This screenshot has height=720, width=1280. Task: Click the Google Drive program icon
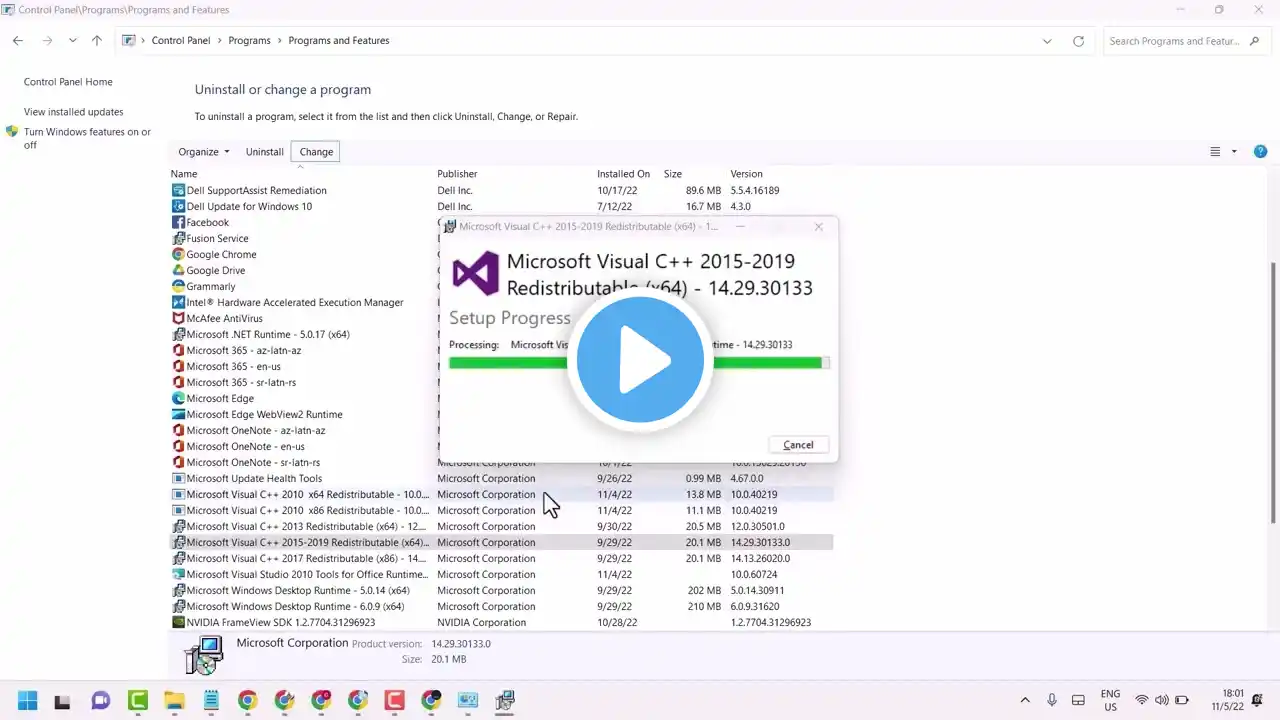(179, 270)
